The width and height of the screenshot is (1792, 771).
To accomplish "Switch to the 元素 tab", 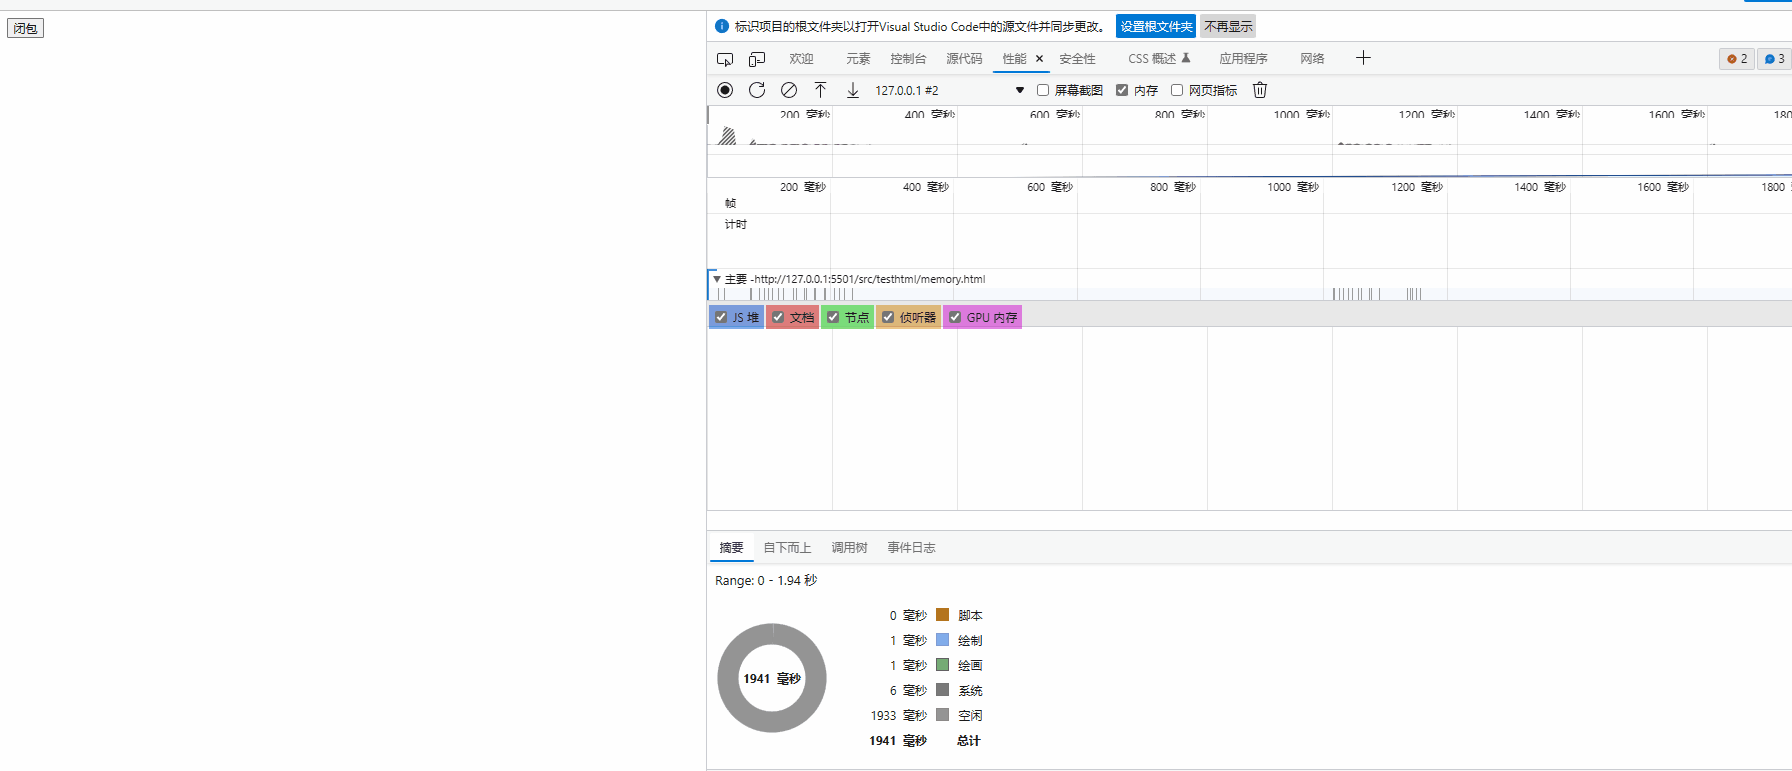I will [x=858, y=59].
